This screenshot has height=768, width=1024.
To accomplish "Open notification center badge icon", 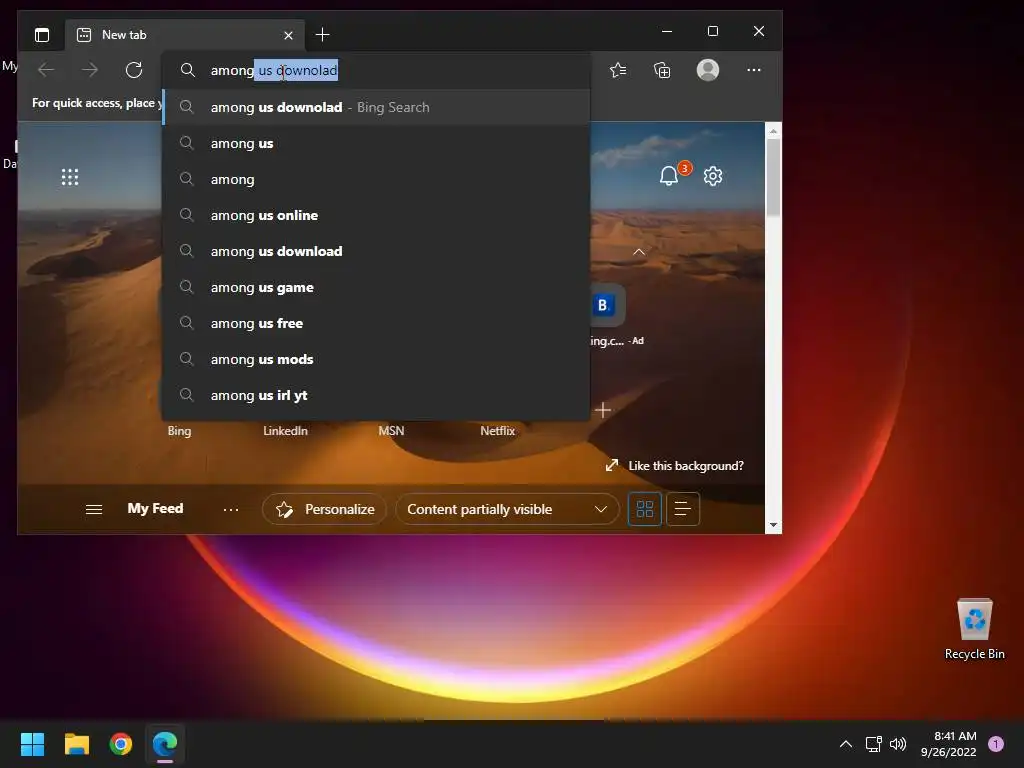I will pos(996,744).
